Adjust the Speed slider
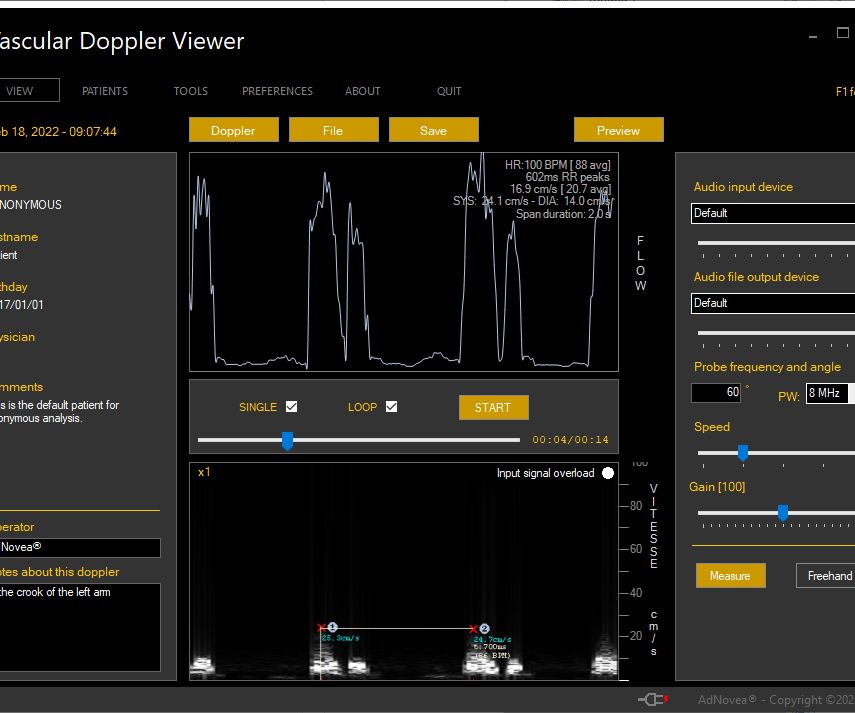This screenshot has width=855, height=713. click(x=742, y=453)
